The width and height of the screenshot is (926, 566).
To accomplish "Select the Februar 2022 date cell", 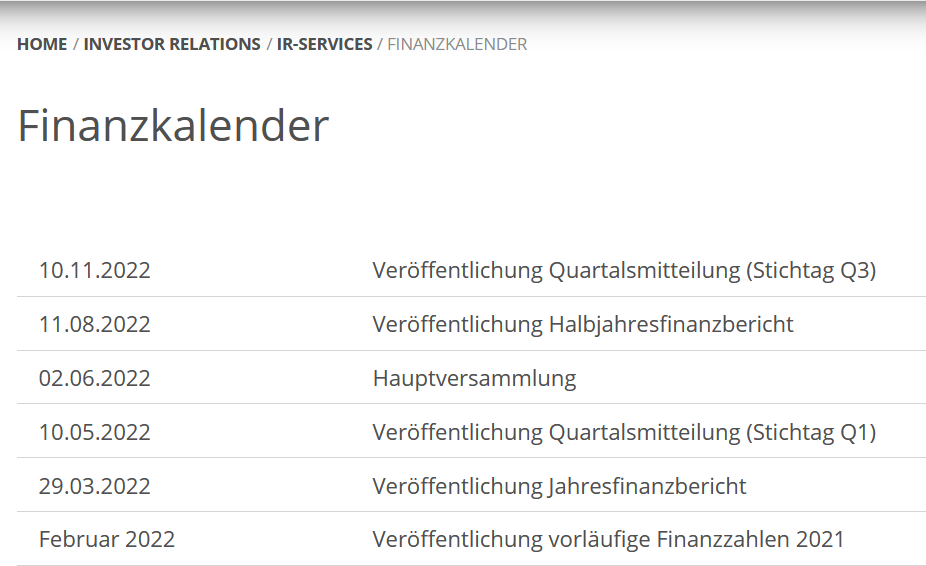I will click(107, 539).
